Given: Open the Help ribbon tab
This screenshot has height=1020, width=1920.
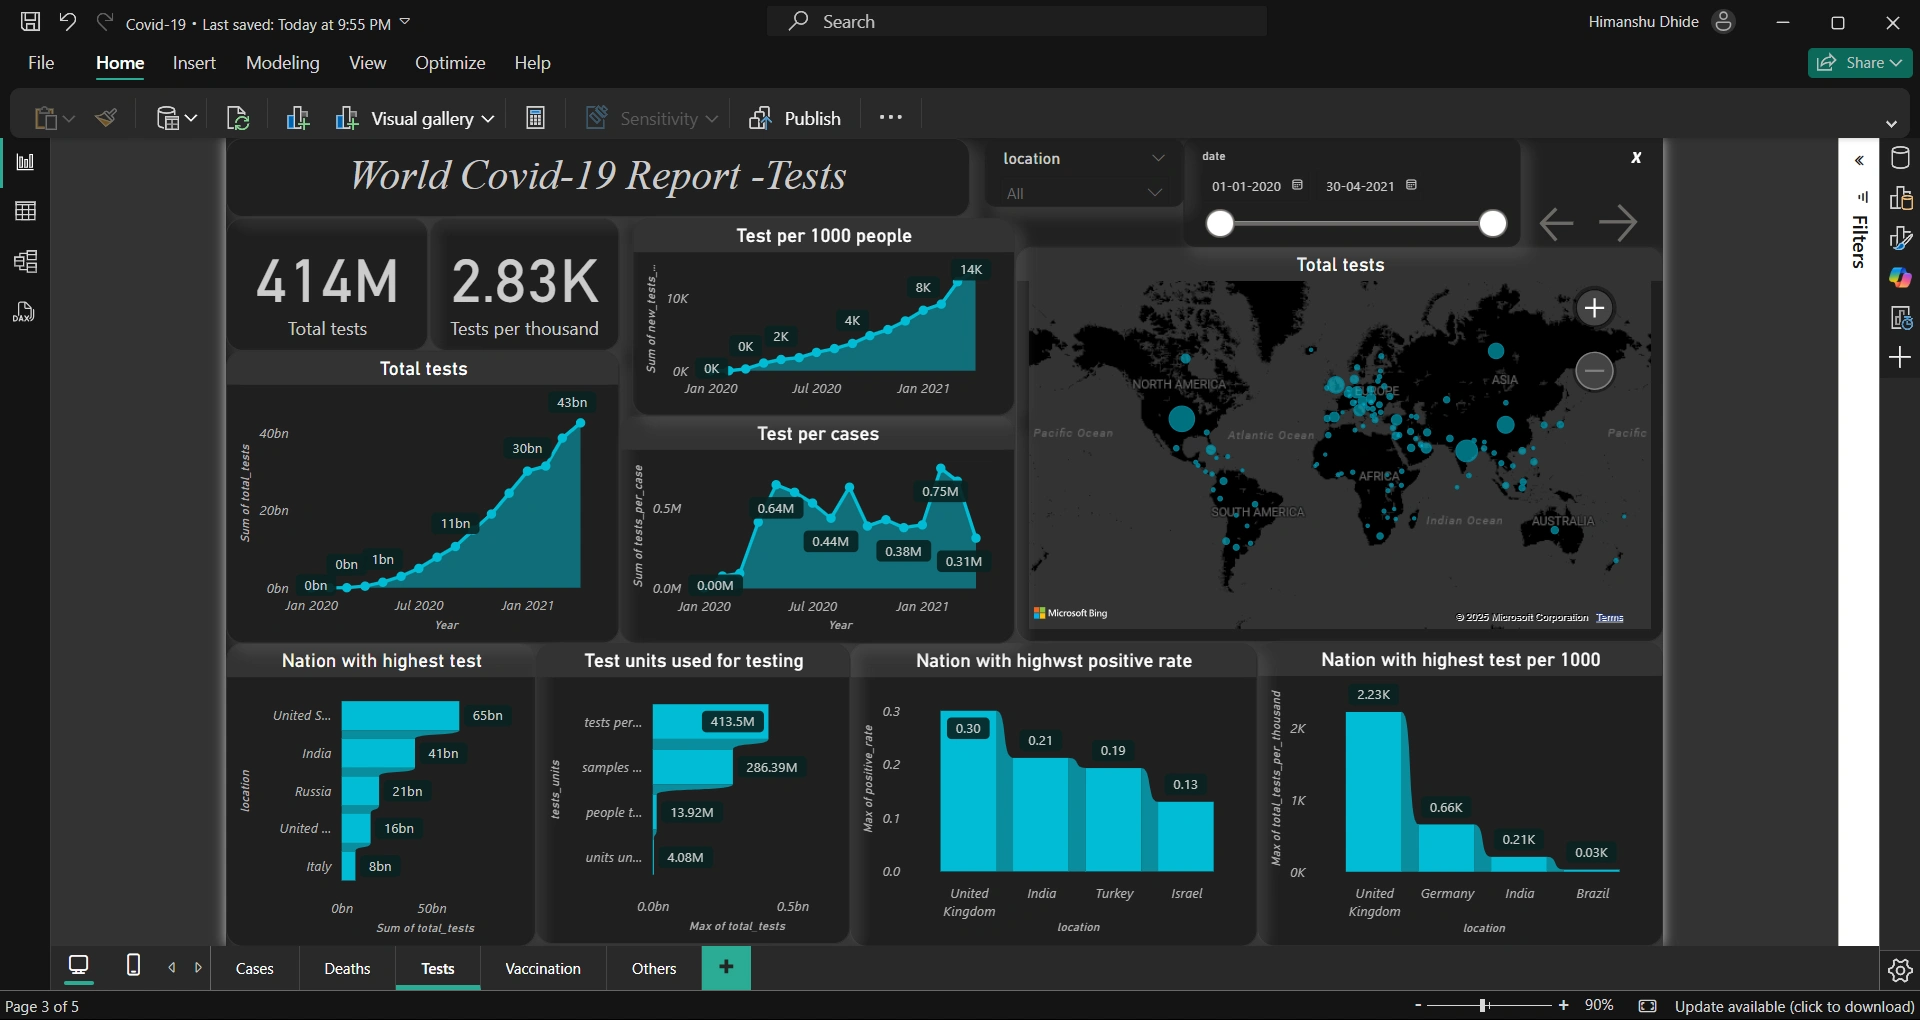Looking at the screenshot, I should [x=532, y=62].
